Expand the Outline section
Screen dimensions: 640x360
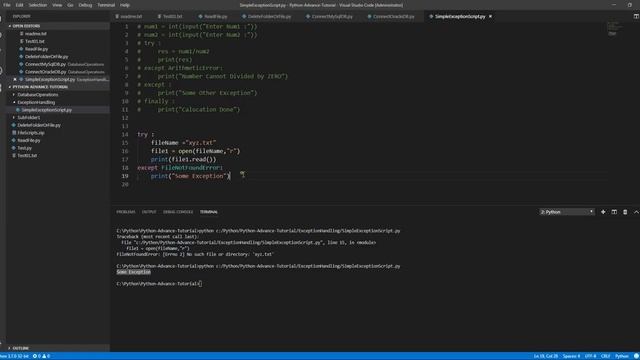click(20, 348)
